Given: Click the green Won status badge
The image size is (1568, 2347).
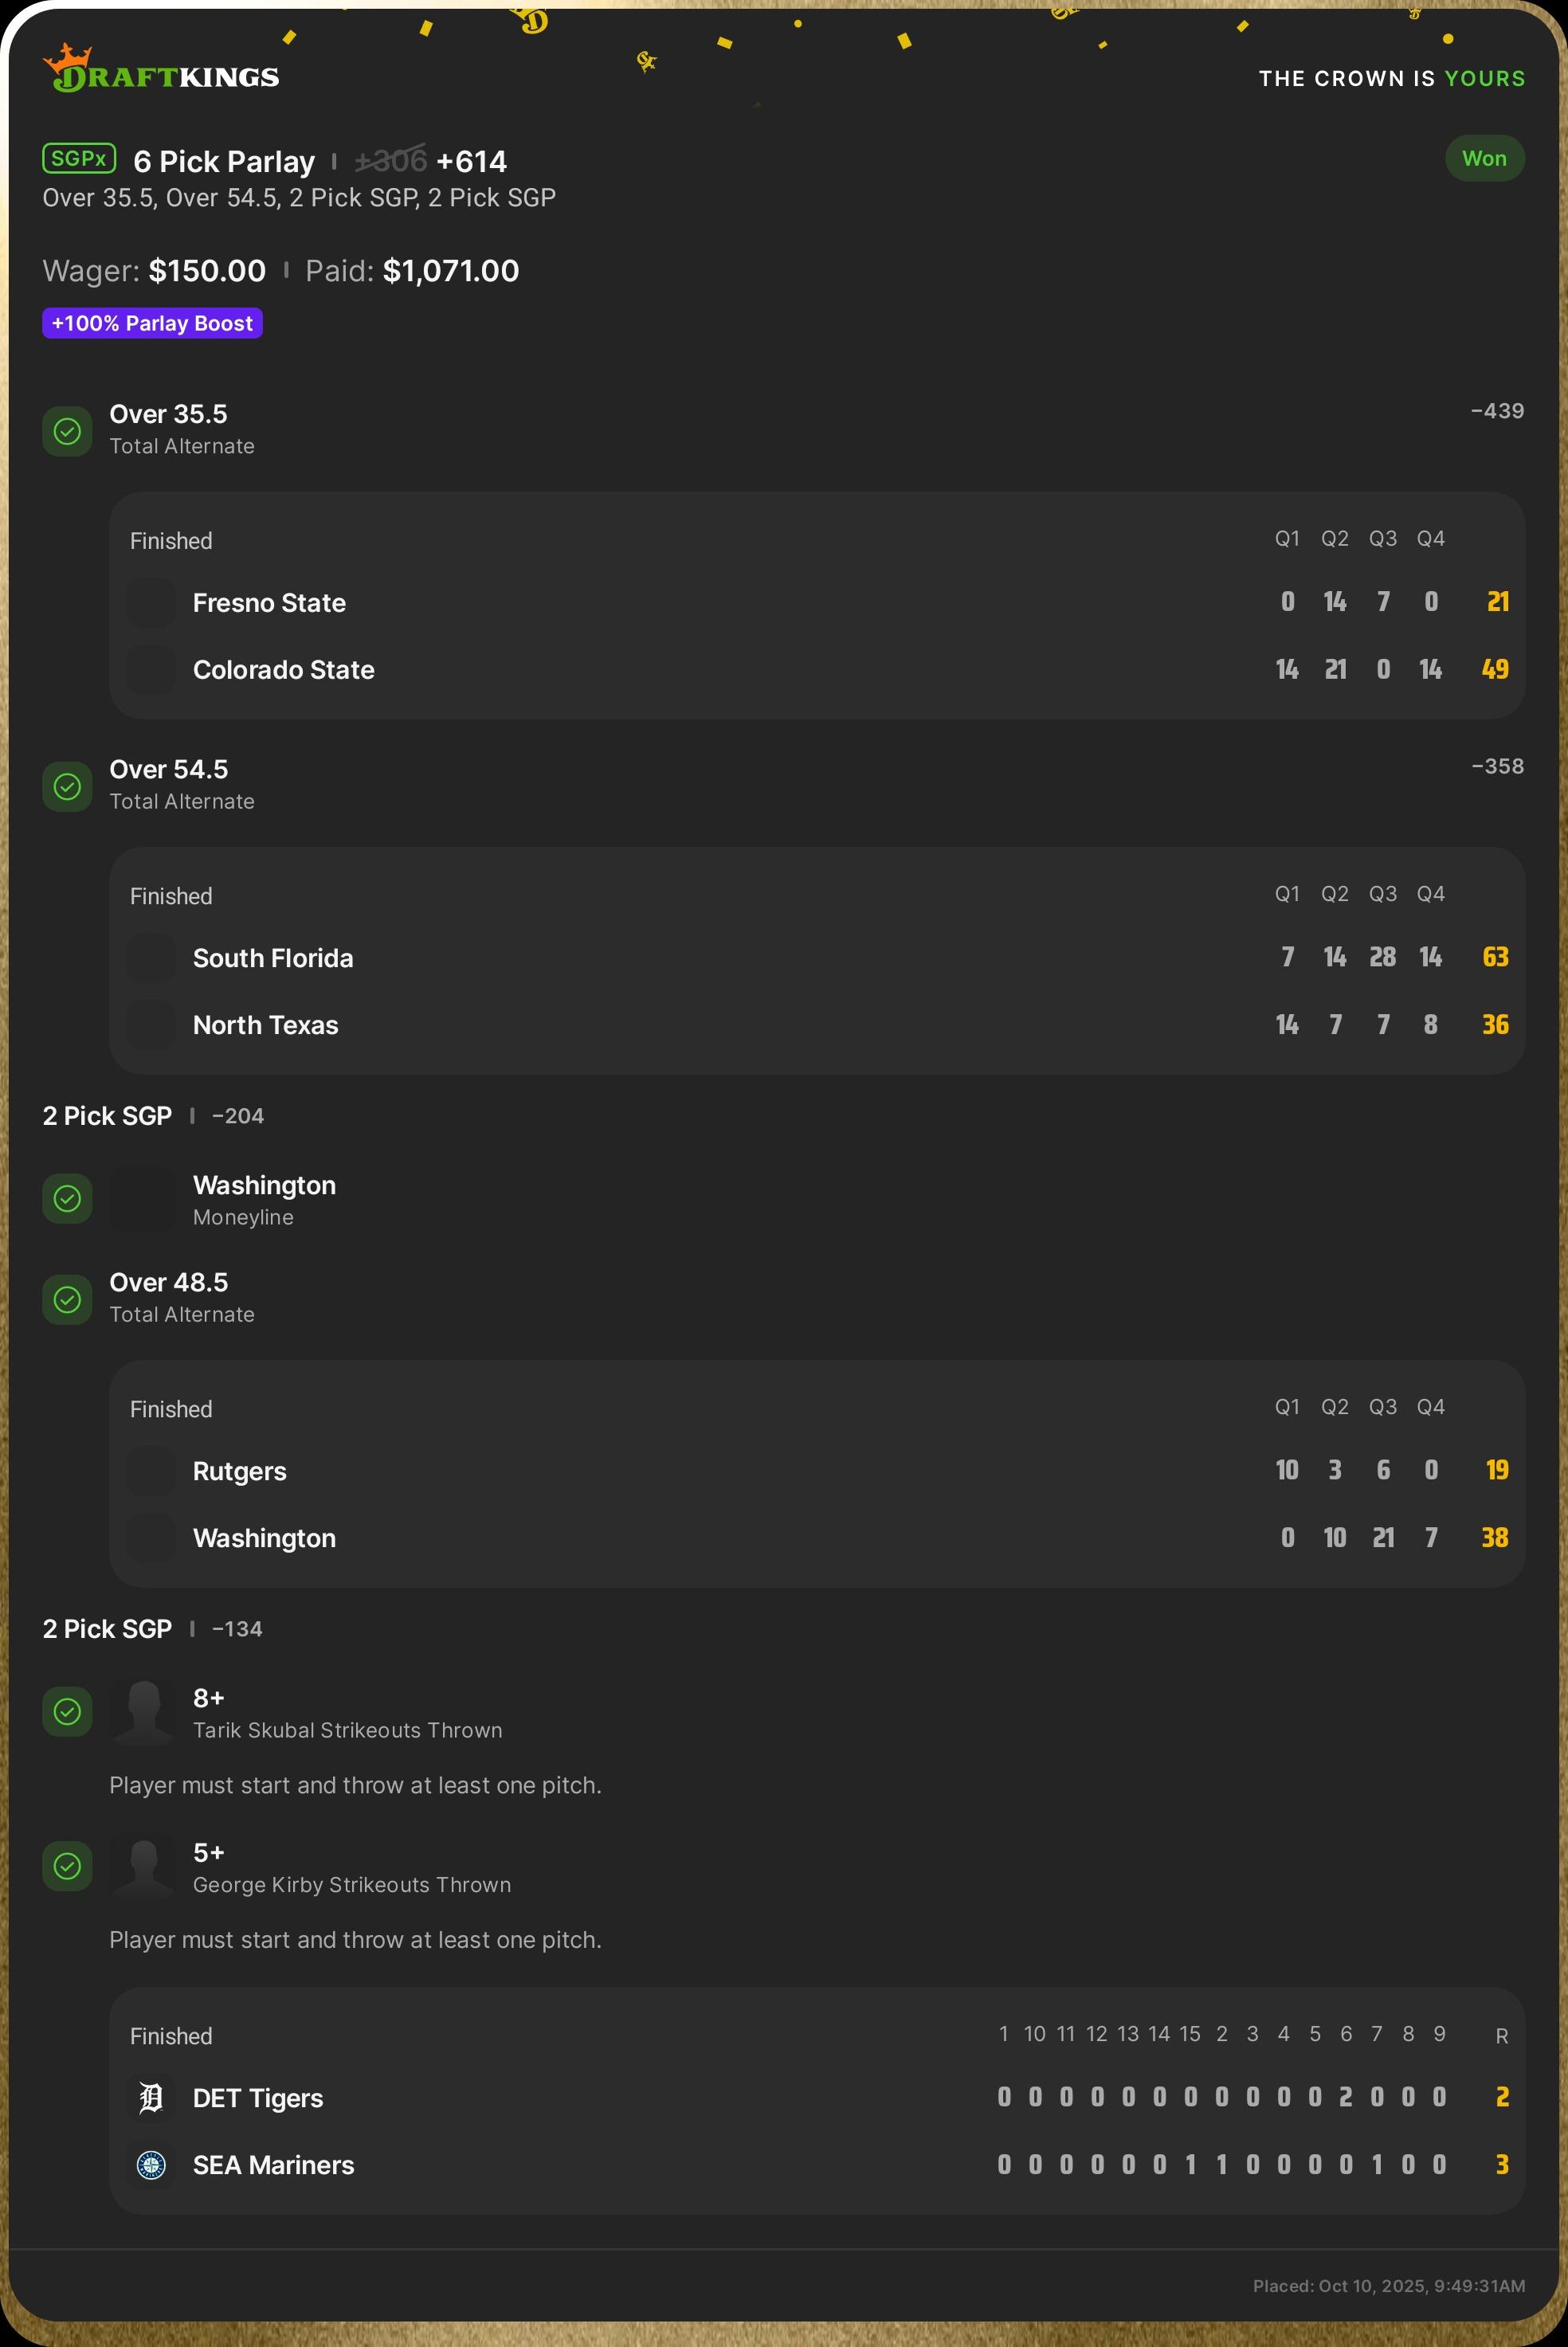Looking at the screenshot, I should (x=1484, y=159).
